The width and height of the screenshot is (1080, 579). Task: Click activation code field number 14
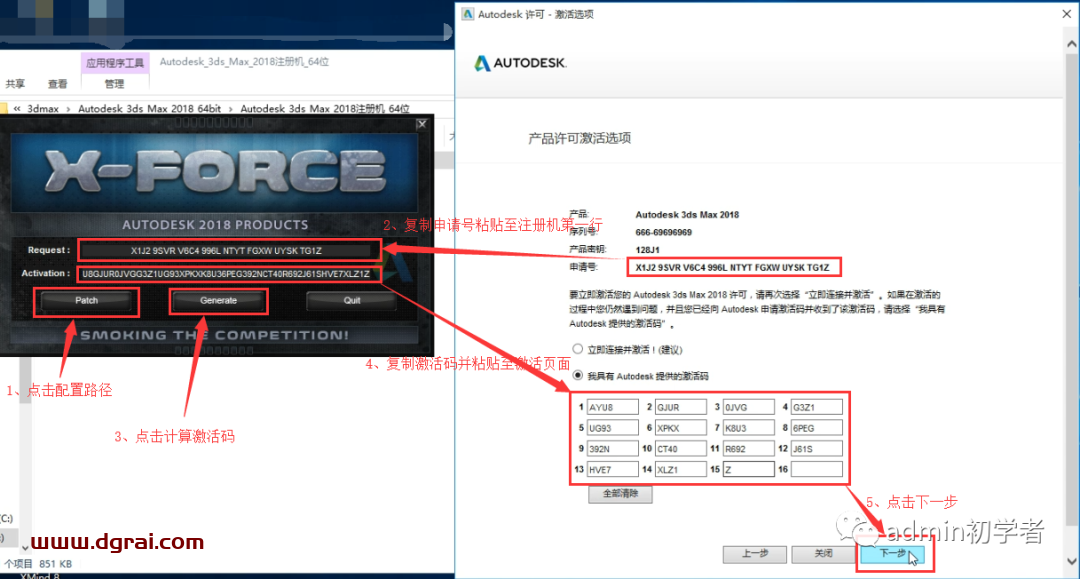pos(681,470)
